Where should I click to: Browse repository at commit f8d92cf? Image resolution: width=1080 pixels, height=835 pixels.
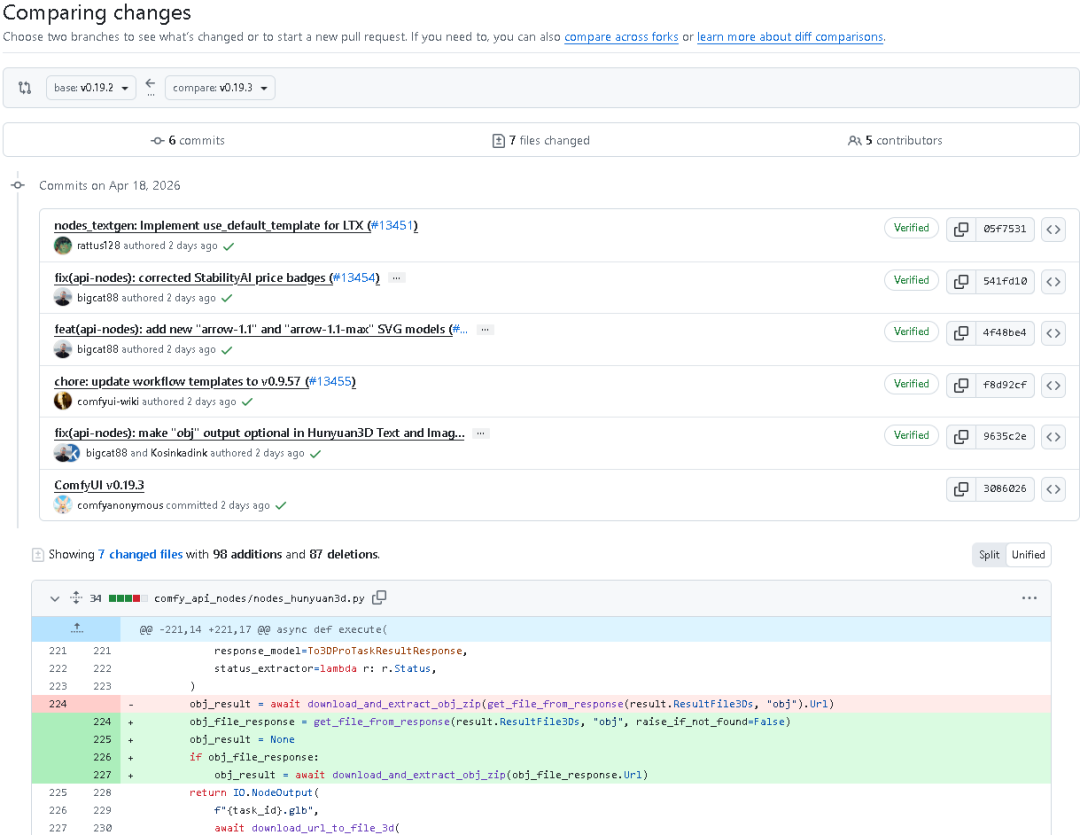point(1053,385)
